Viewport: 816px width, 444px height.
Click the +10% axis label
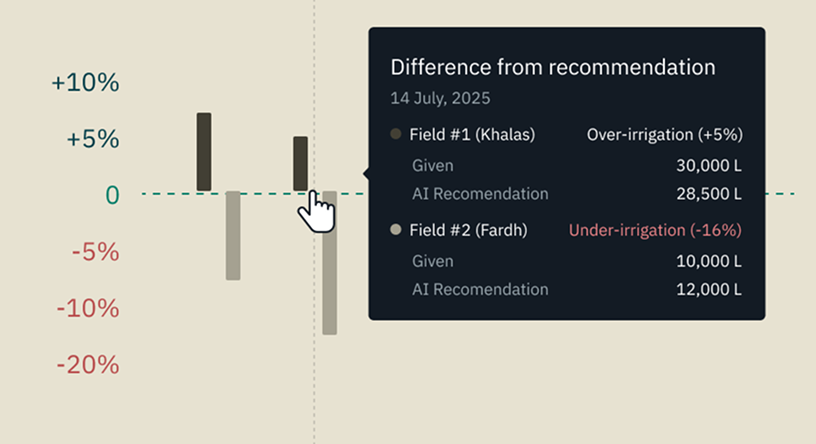pyautogui.click(x=85, y=83)
